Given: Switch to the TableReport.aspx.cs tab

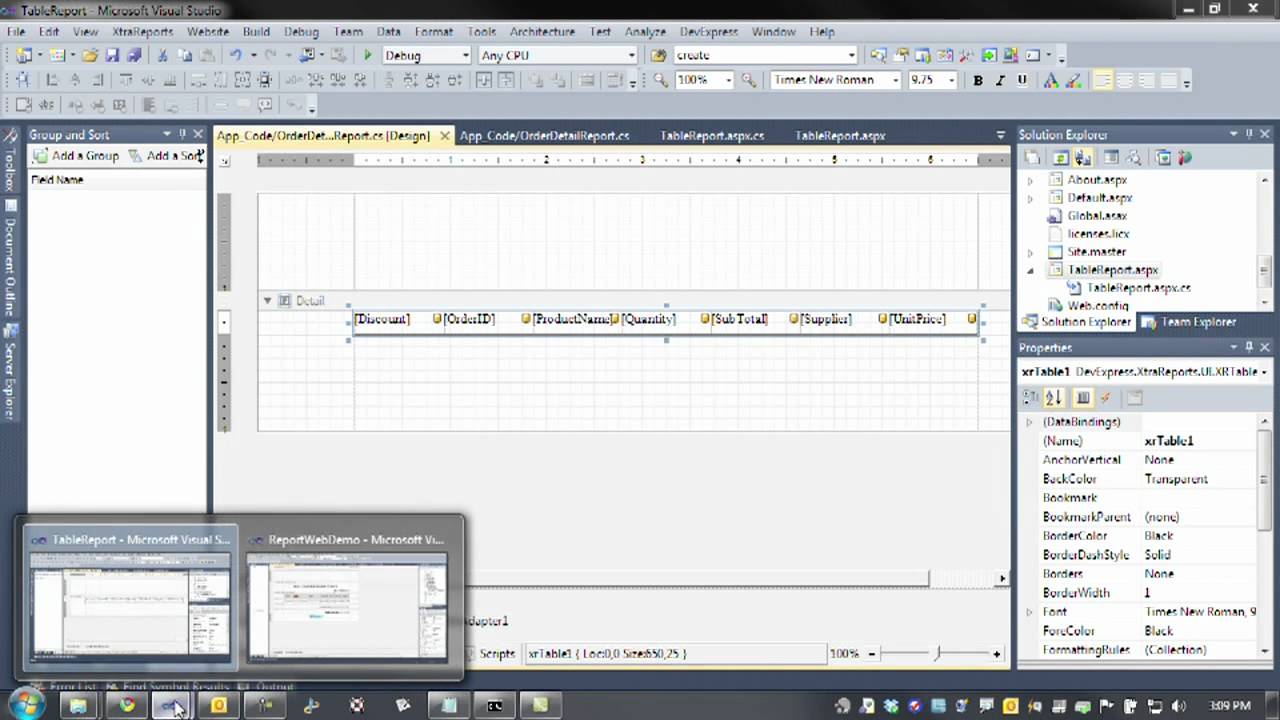Looking at the screenshot, I should point(712,136).
